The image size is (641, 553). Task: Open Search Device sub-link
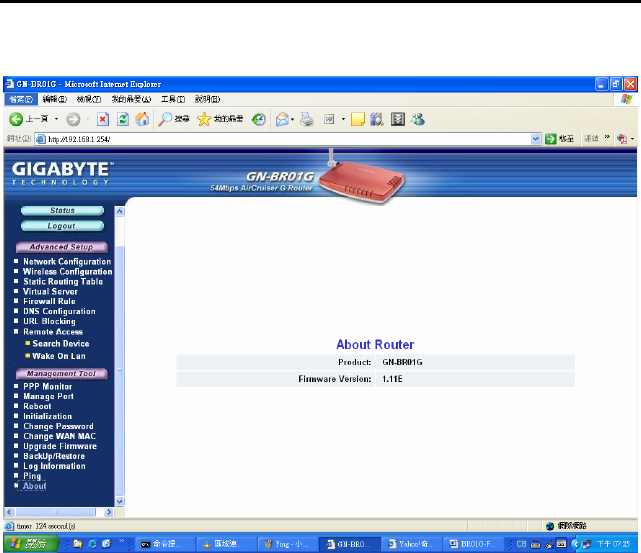coord(61,344)
